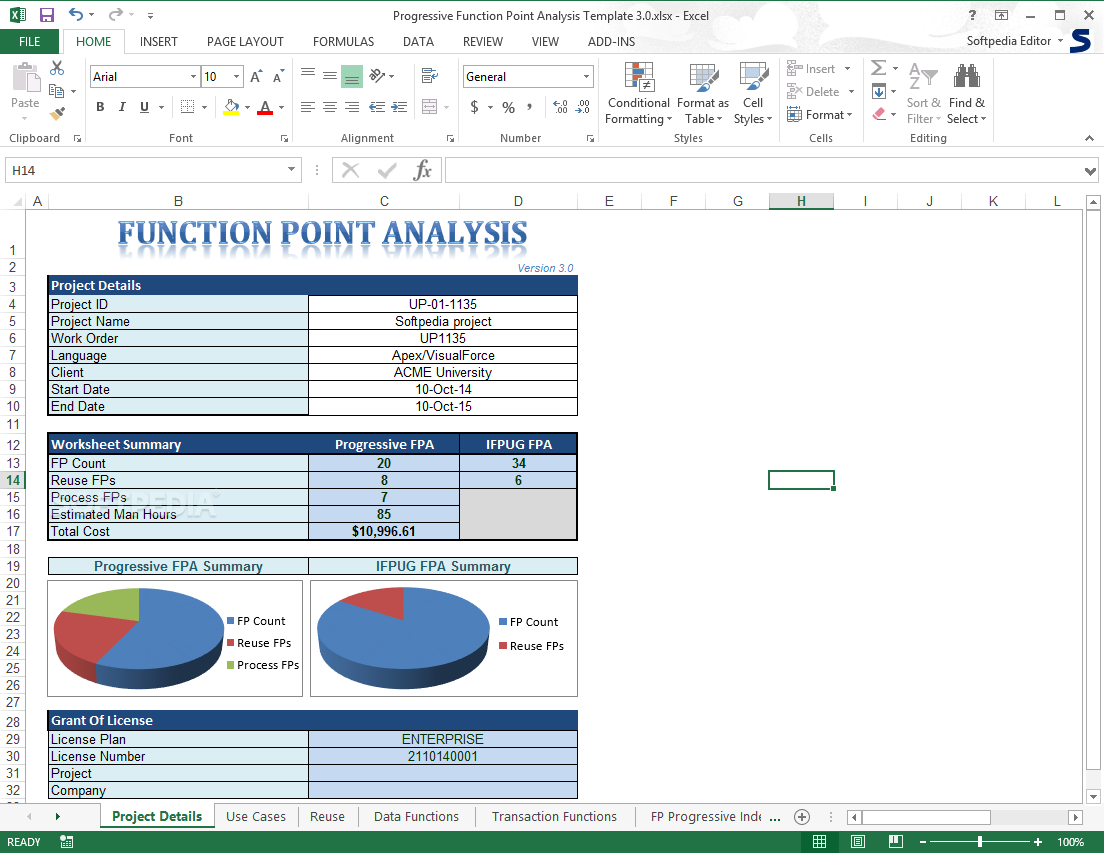Viewport: 1104px width, 853px height.
Task: Click the Orientation text angle icon
Action: click(378, 75)
